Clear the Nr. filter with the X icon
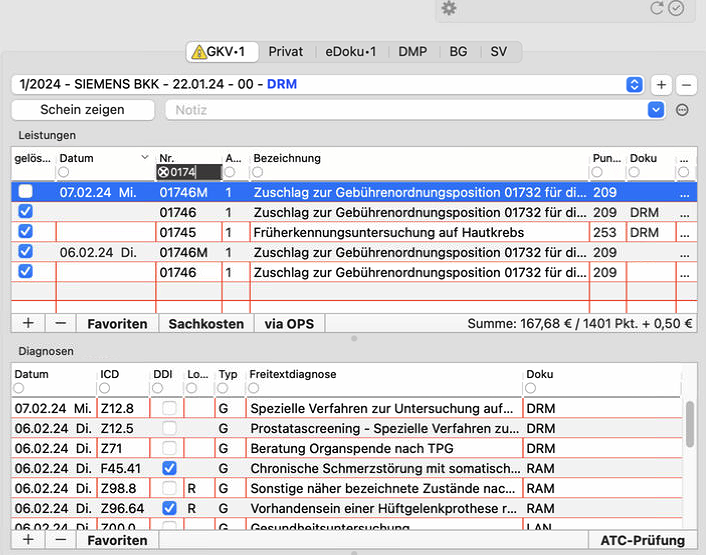The image size is (706, 555). (x=163, y=172)
